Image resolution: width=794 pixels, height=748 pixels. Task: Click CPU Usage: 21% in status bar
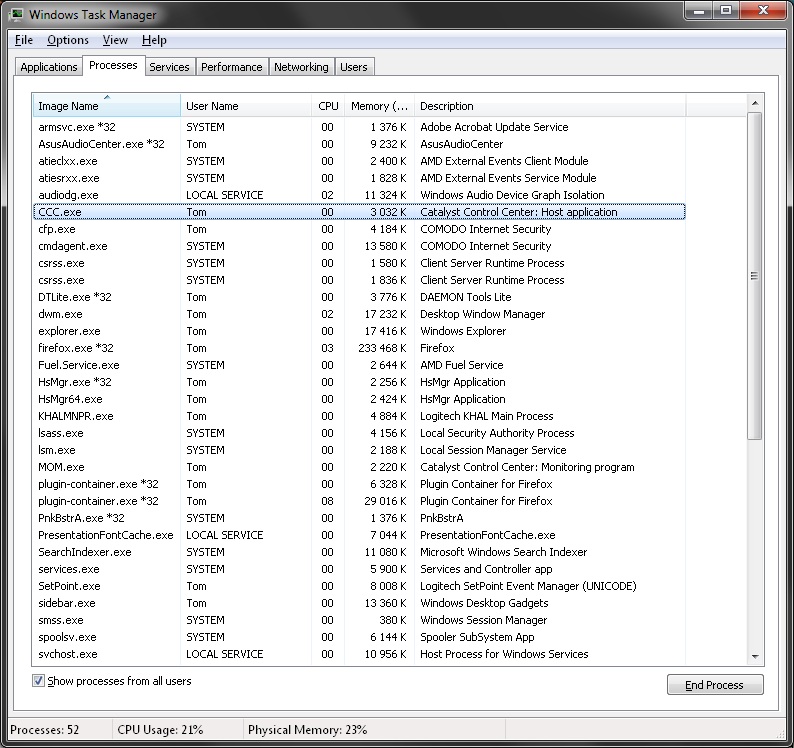[x=160, y=730]
